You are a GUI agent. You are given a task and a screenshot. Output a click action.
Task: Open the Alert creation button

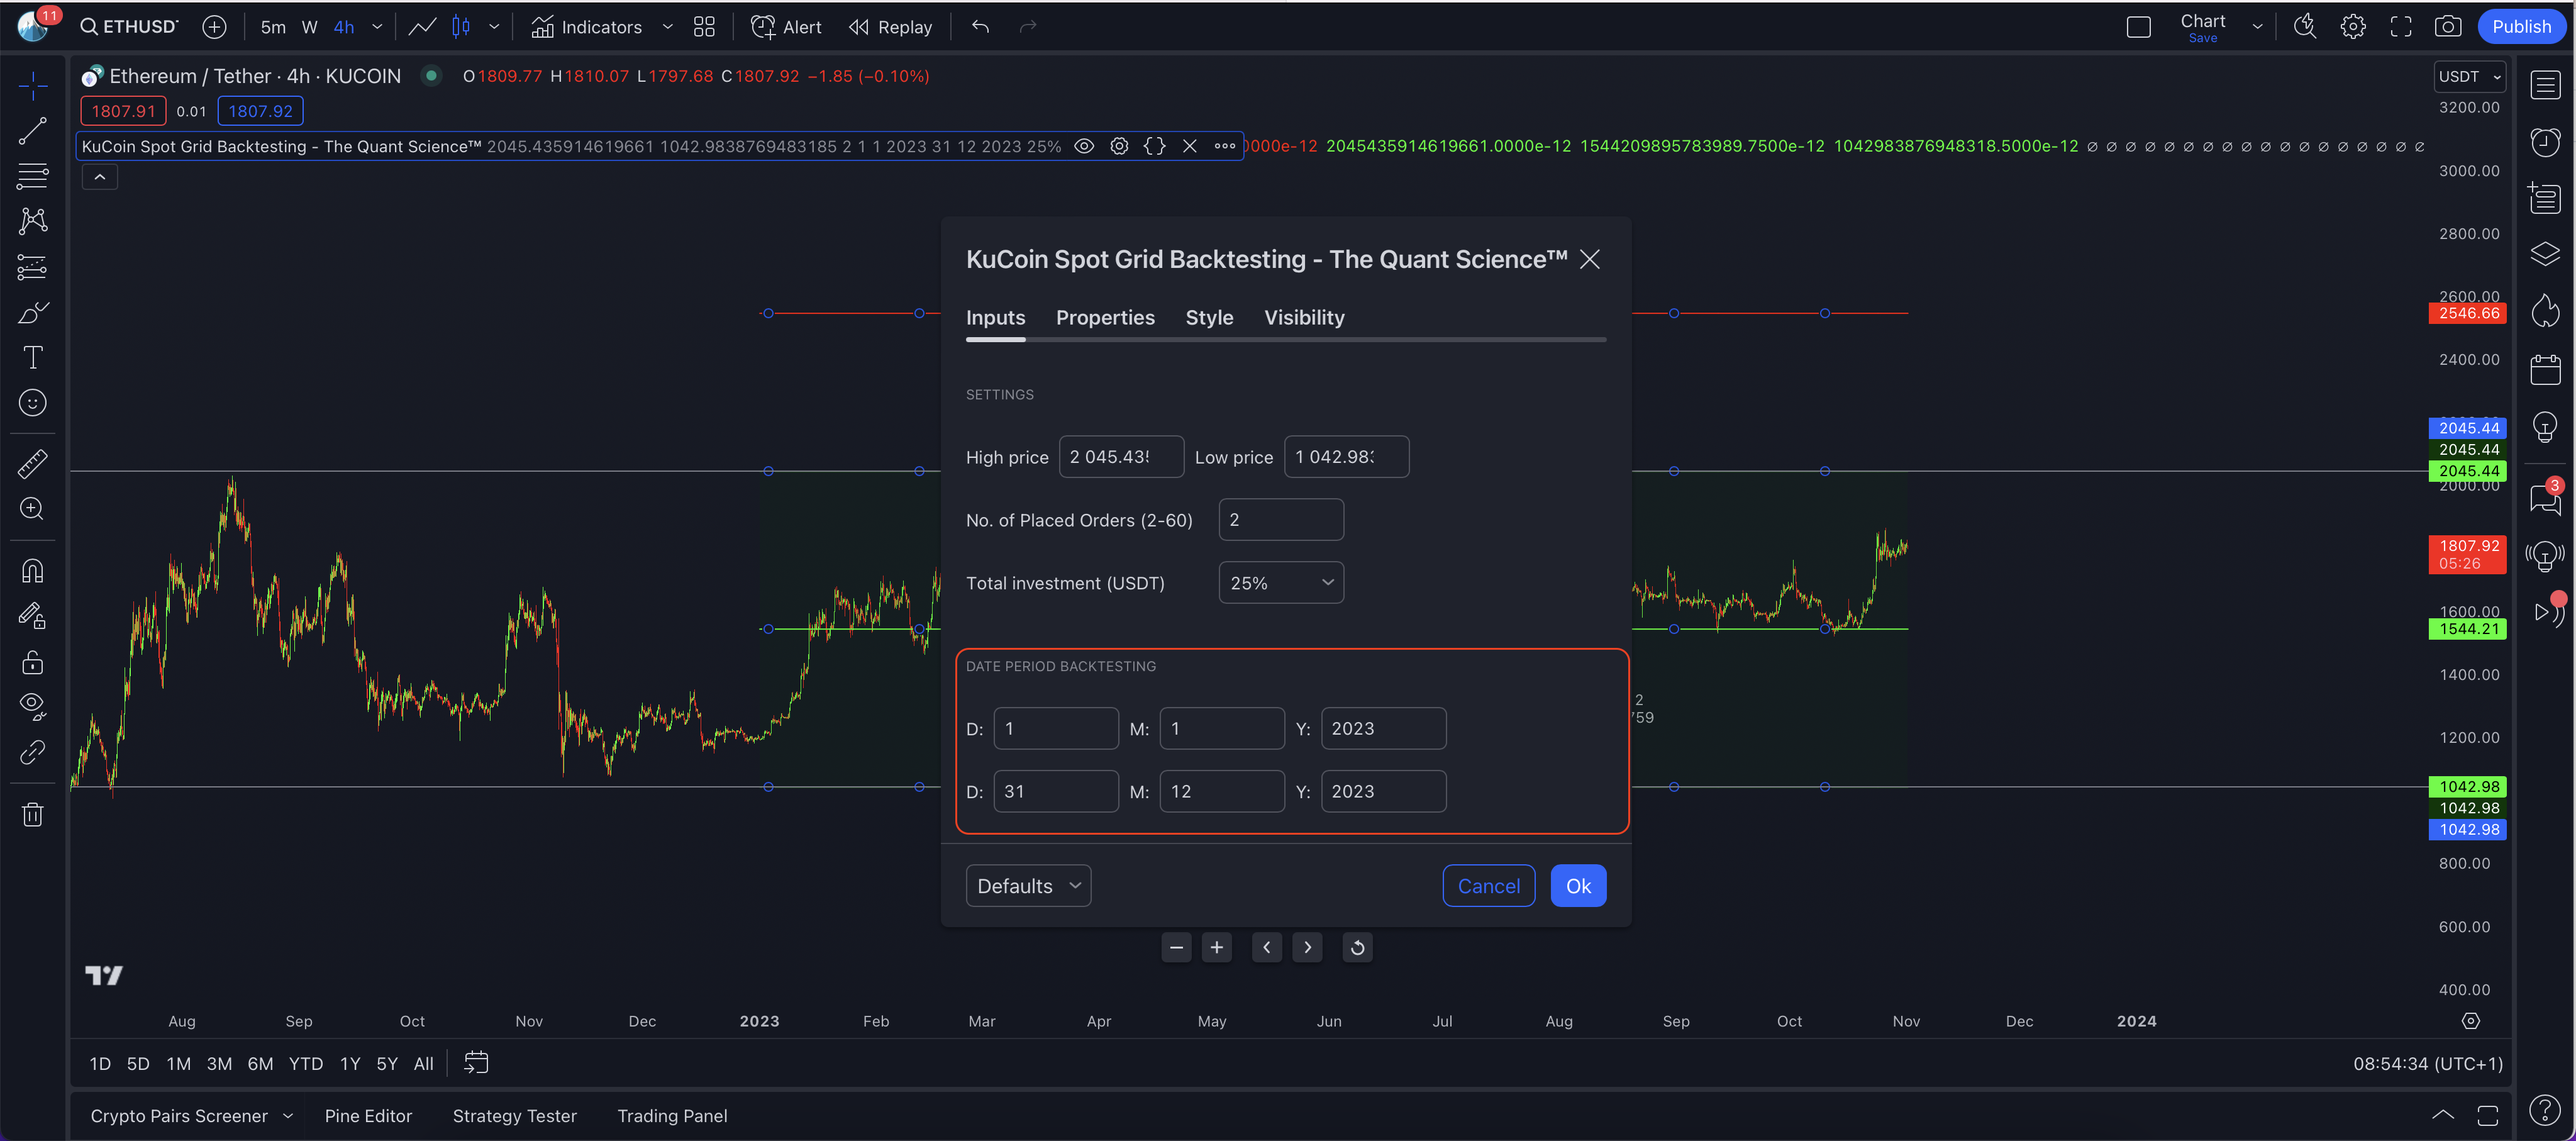tap(786, 27)
